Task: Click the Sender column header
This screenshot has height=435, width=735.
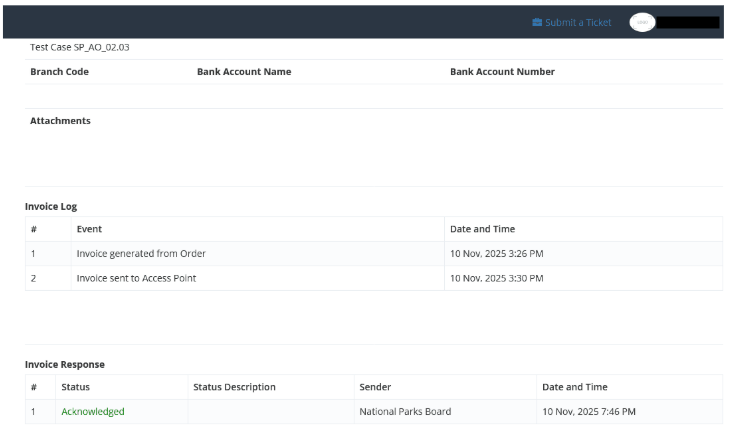Action: click(375, 387)
